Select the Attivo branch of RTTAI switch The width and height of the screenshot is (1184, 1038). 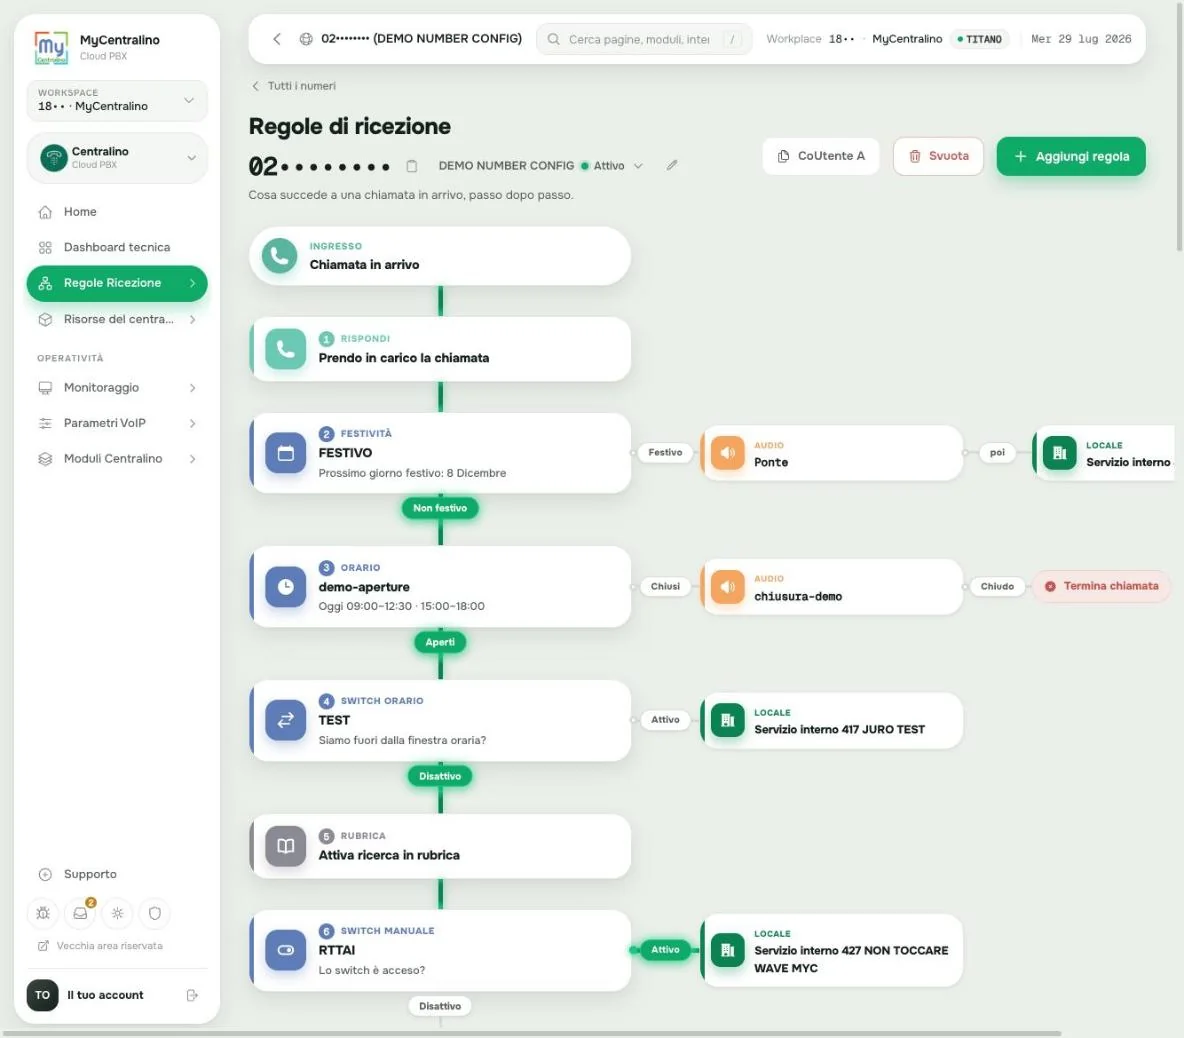click(x=664, y=950)
